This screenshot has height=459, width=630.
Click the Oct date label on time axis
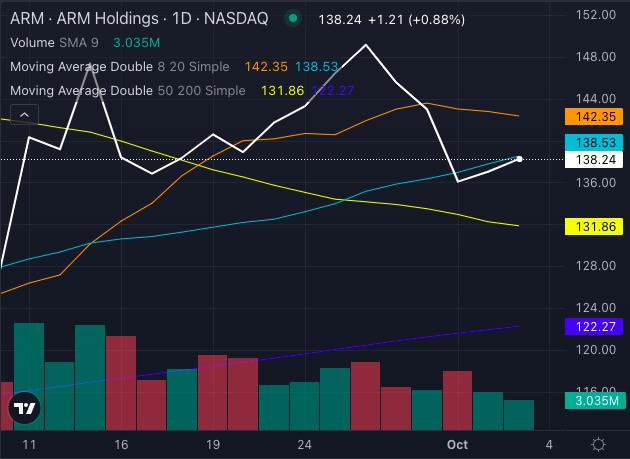458,445
